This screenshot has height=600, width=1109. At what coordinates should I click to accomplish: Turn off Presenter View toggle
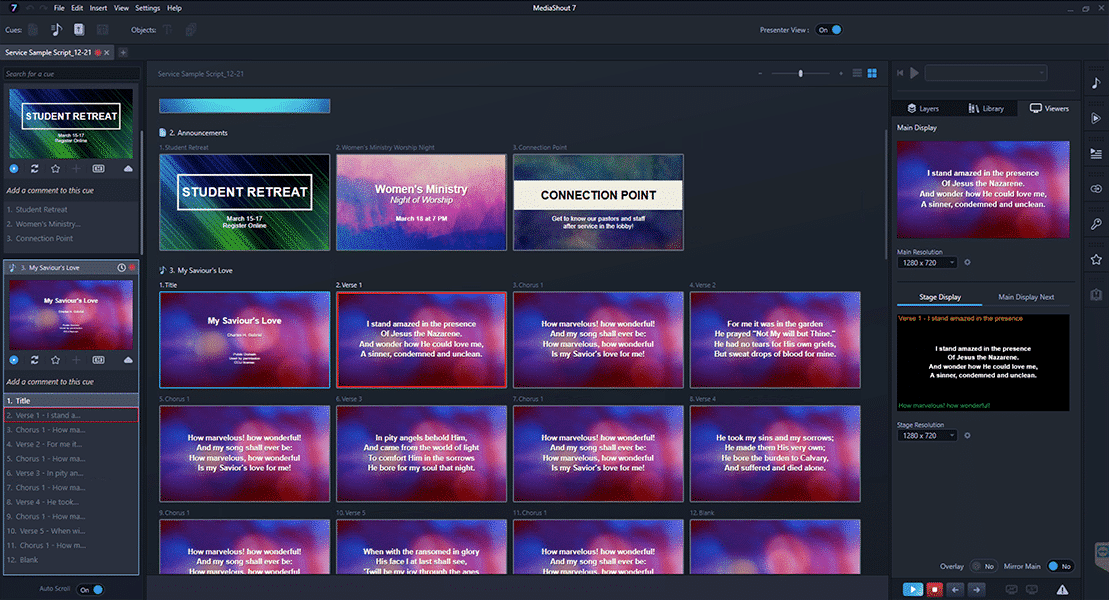(x=830, y=30)
